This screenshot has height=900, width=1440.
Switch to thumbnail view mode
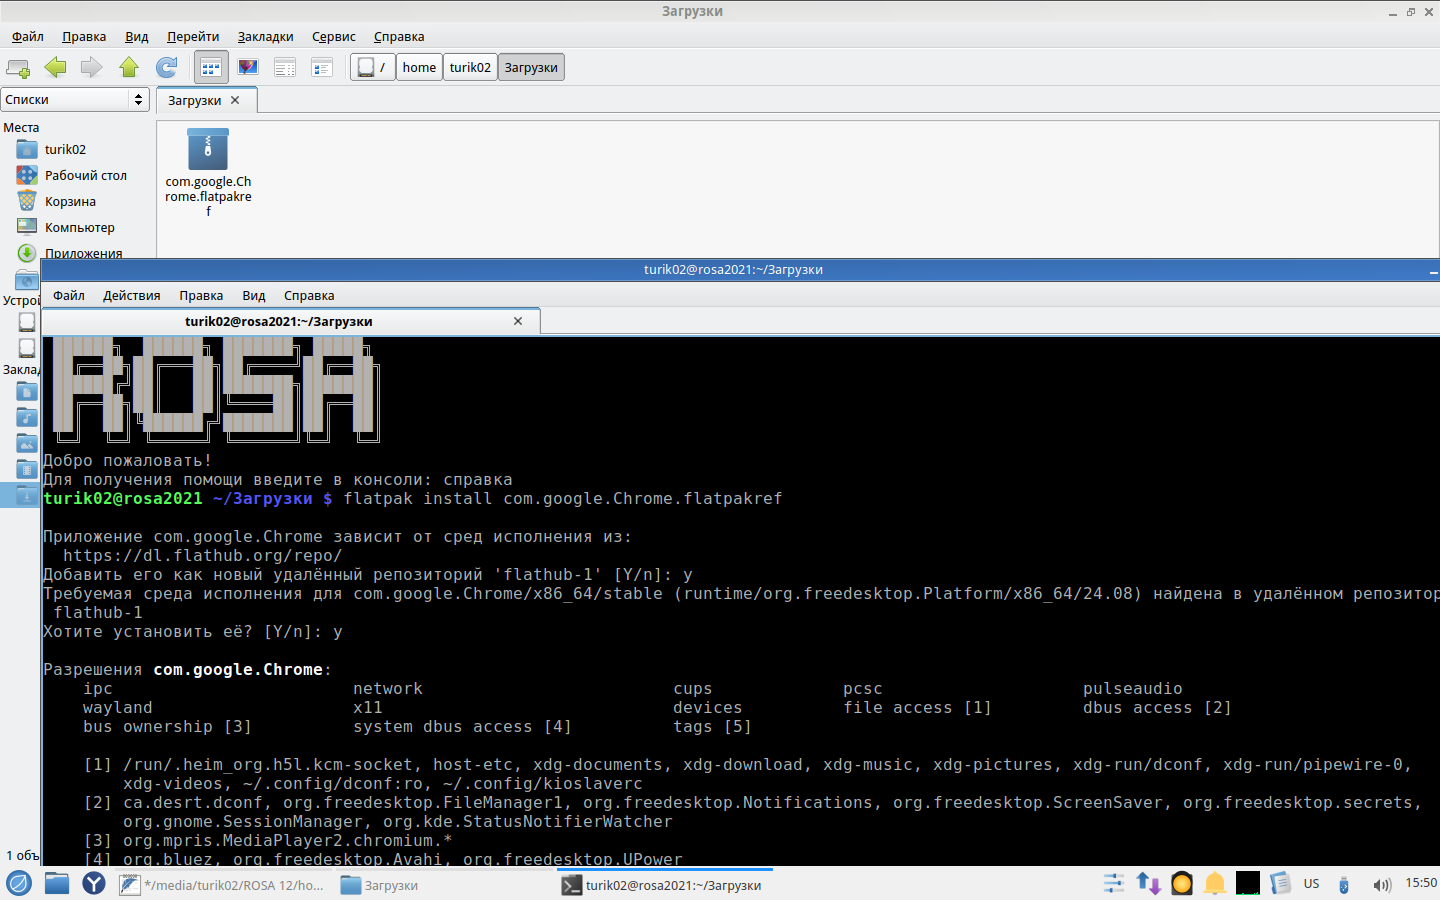(x=248, y=68)
